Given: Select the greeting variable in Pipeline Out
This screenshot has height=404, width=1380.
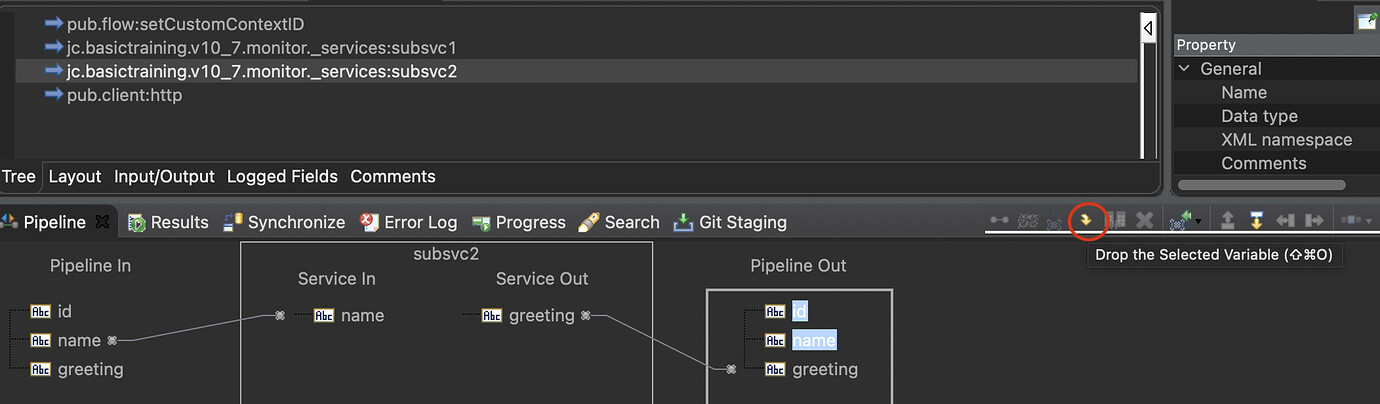Looking at the screenshot, I should point(825,369).
